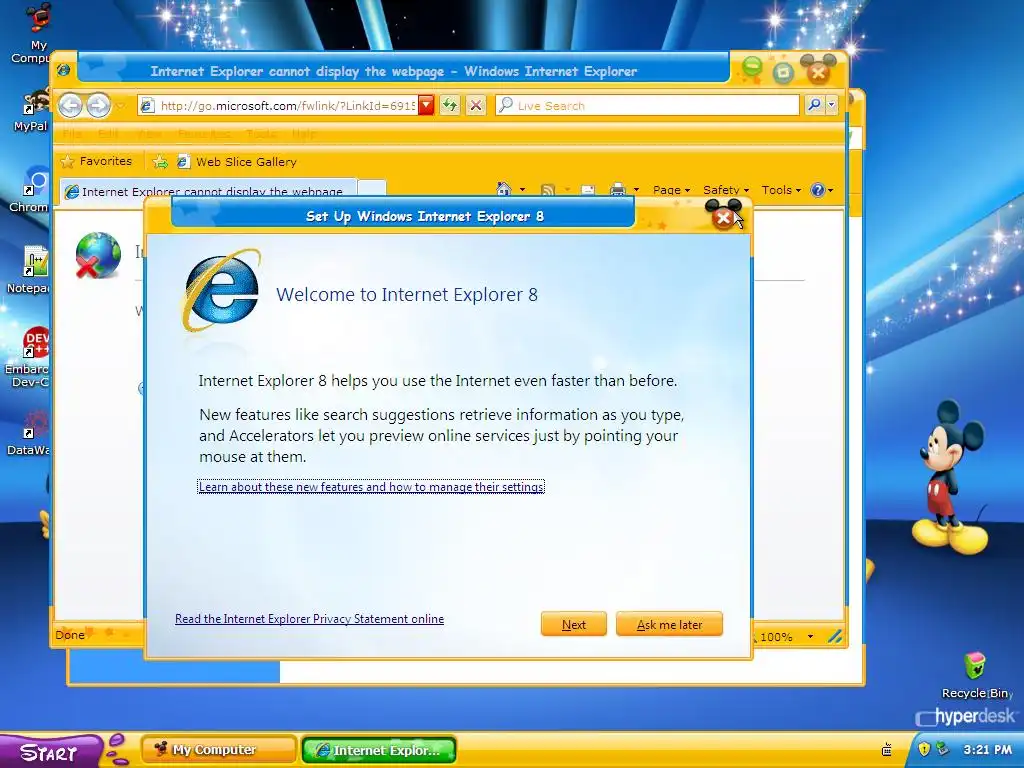Start search with the magnifier button
Screen dimensions: 1024x768
pos(814,104)
